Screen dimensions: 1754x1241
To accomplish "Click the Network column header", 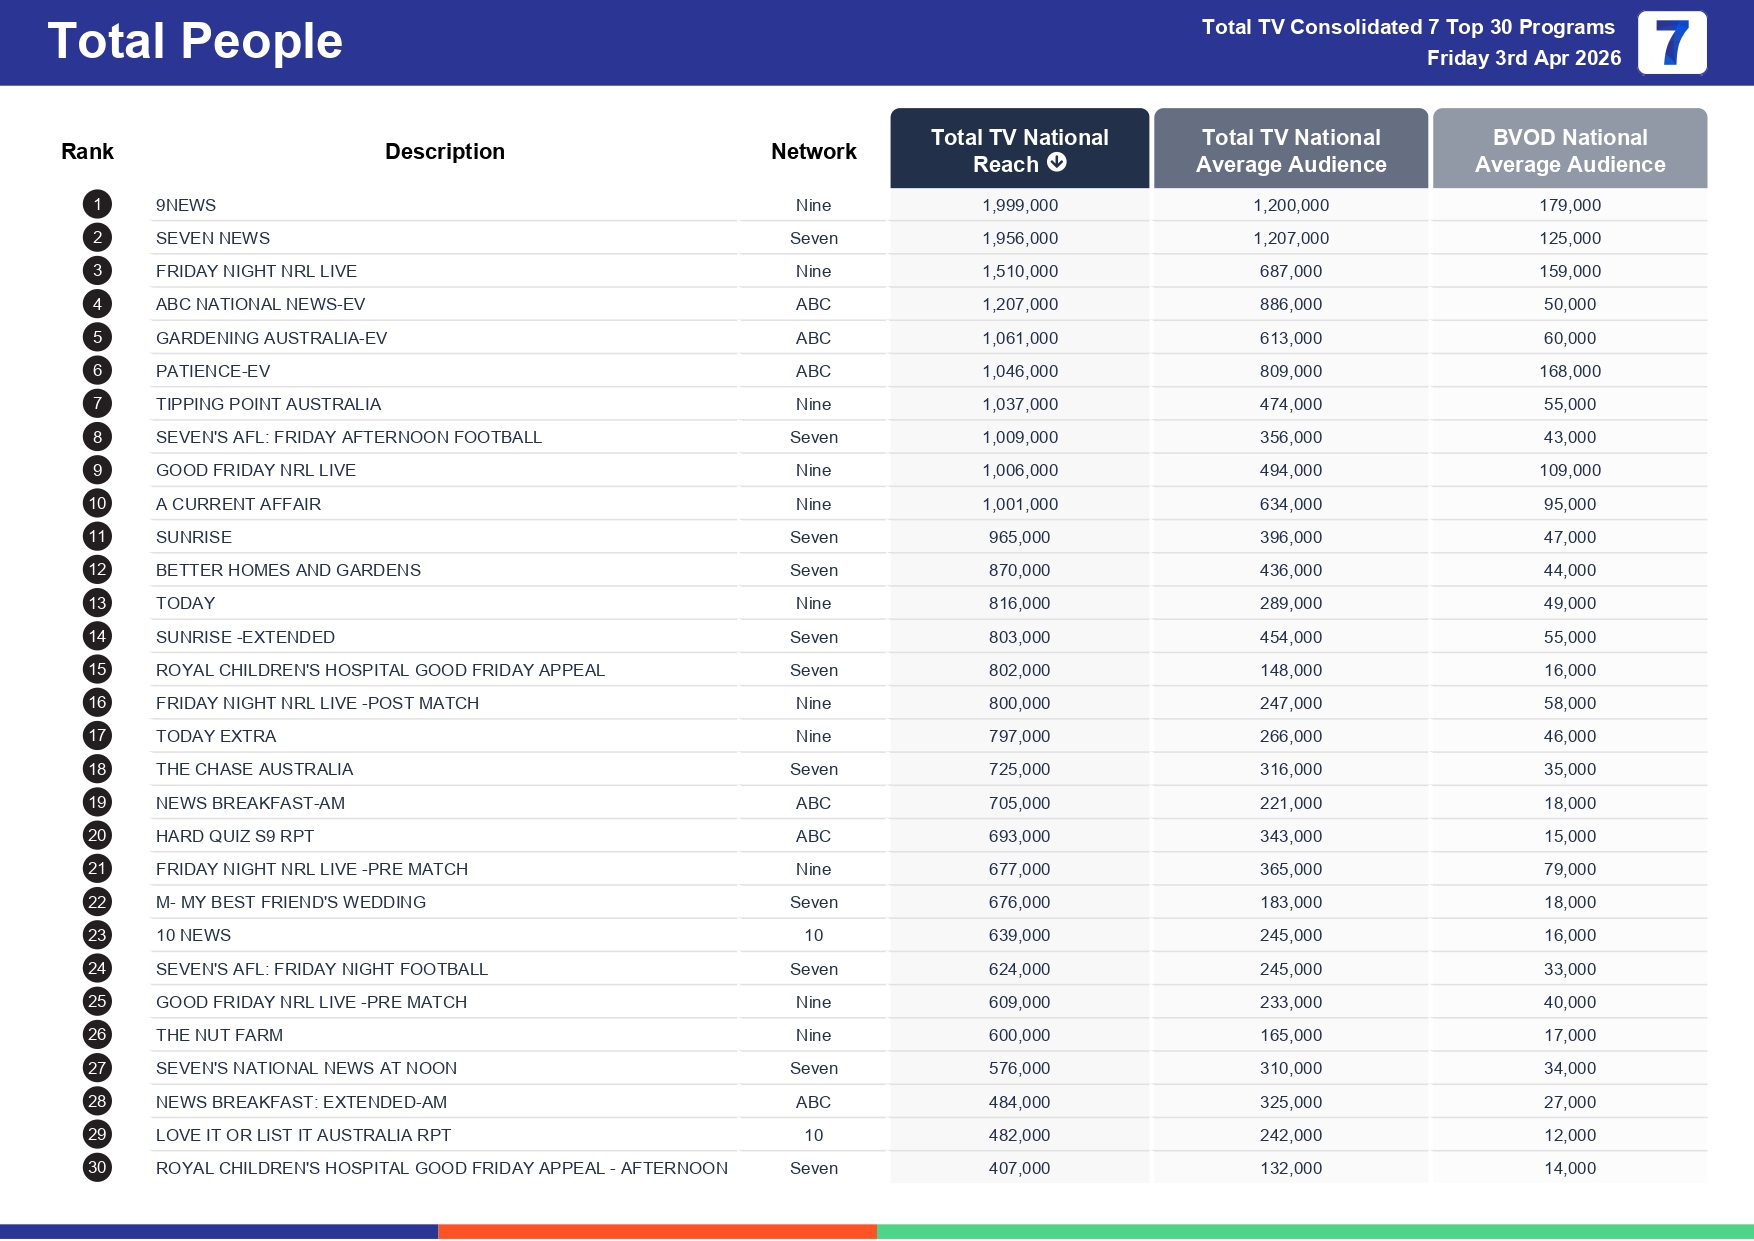I will [813, 151].
